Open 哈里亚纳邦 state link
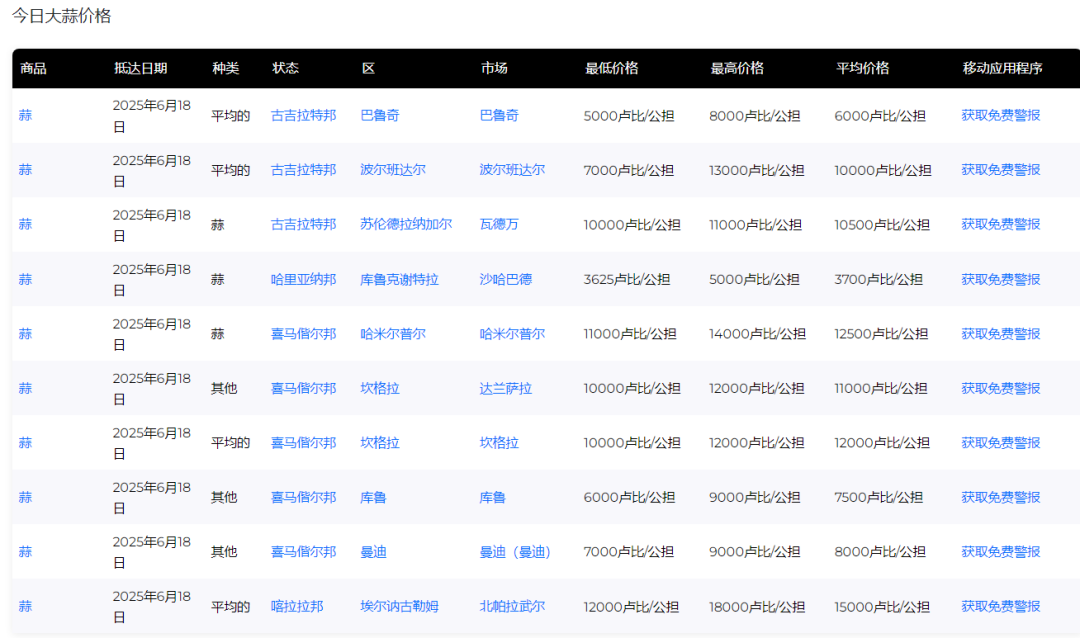 pyautogui.click(x=303, y=280)
